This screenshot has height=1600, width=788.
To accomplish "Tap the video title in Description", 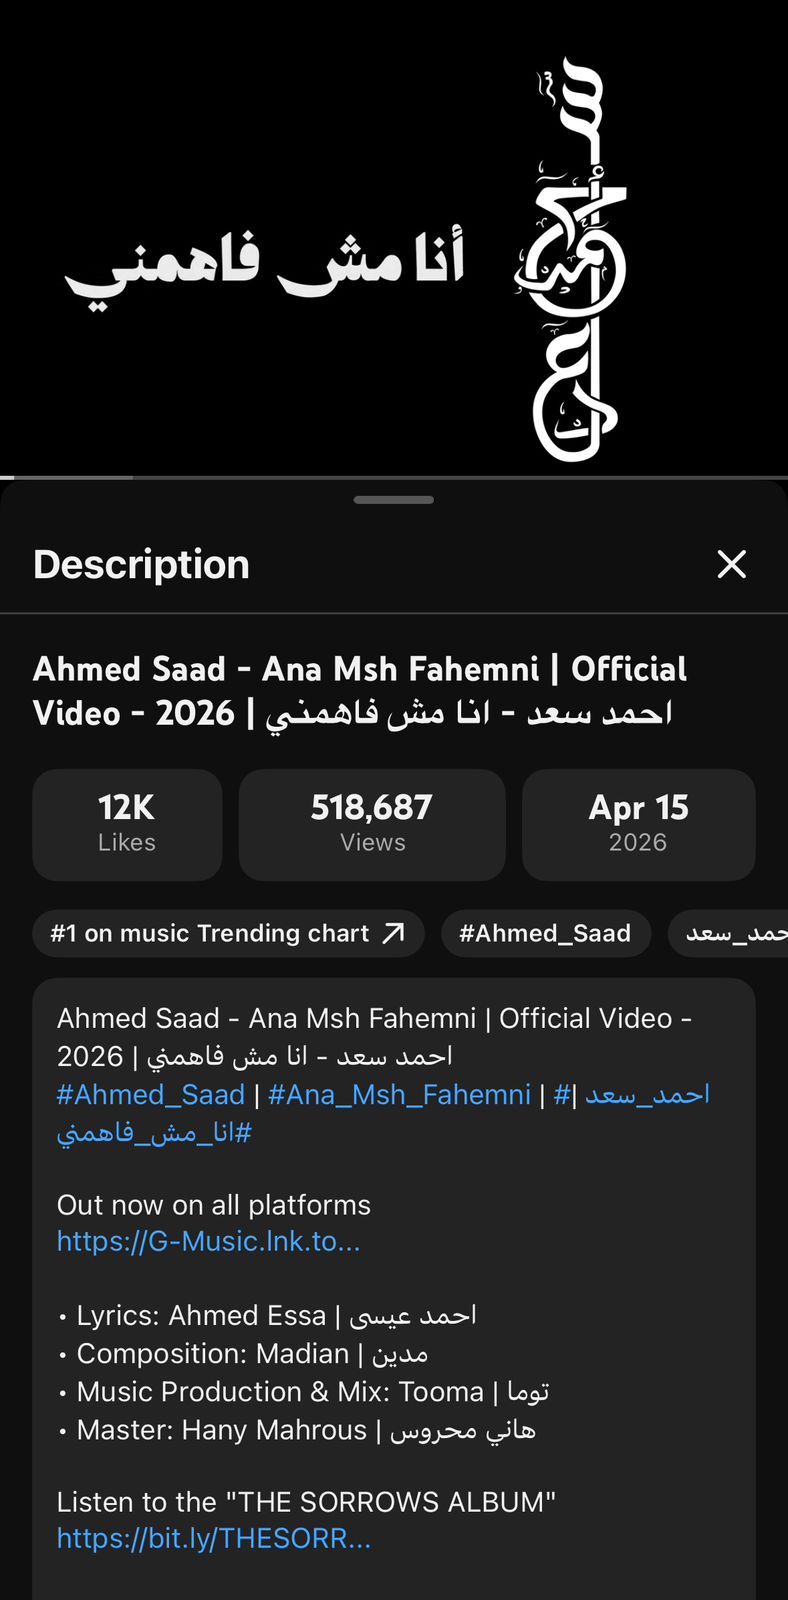I will pyautogui.click(x=360, y=690).
